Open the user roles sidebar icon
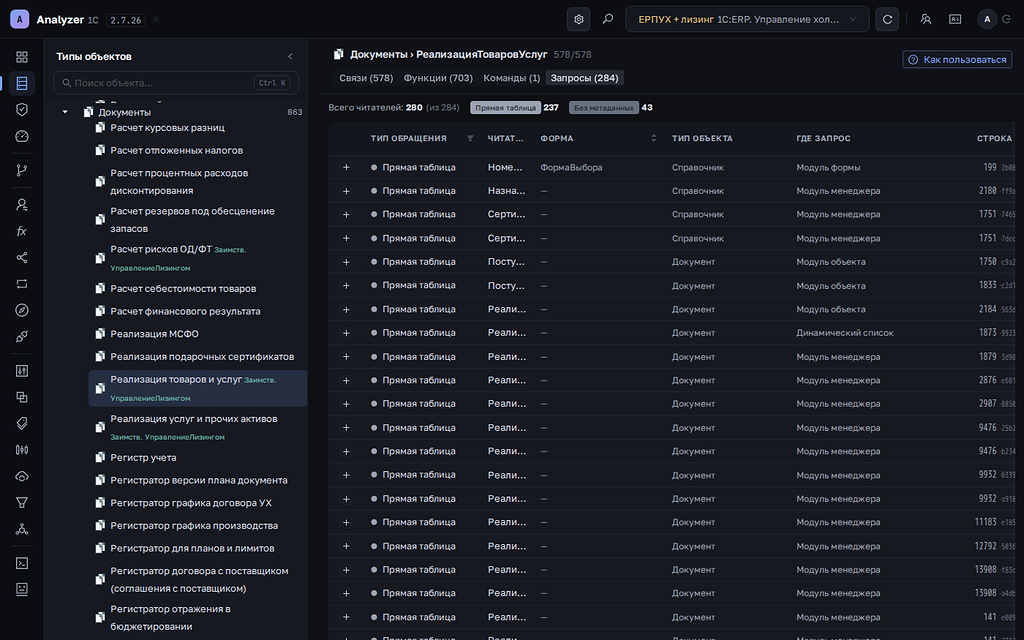Screen dimensions: 1024x640 22,204
